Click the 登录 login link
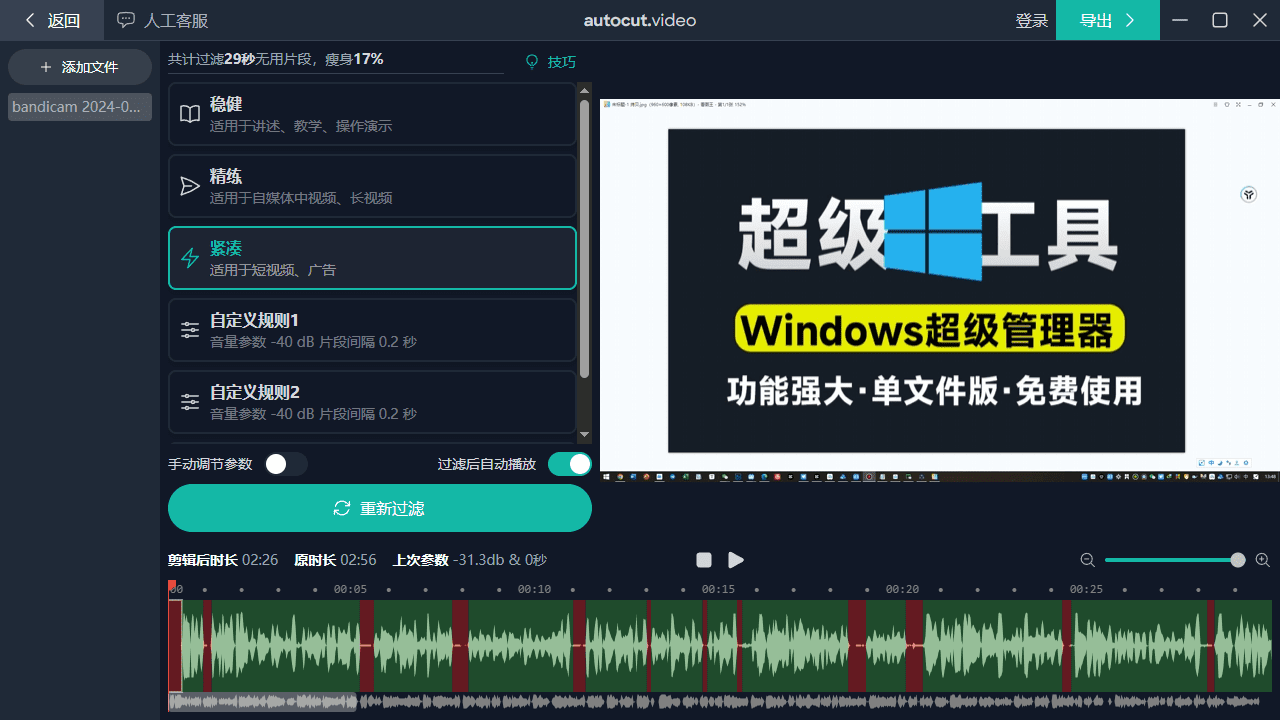 (1031, 20)
